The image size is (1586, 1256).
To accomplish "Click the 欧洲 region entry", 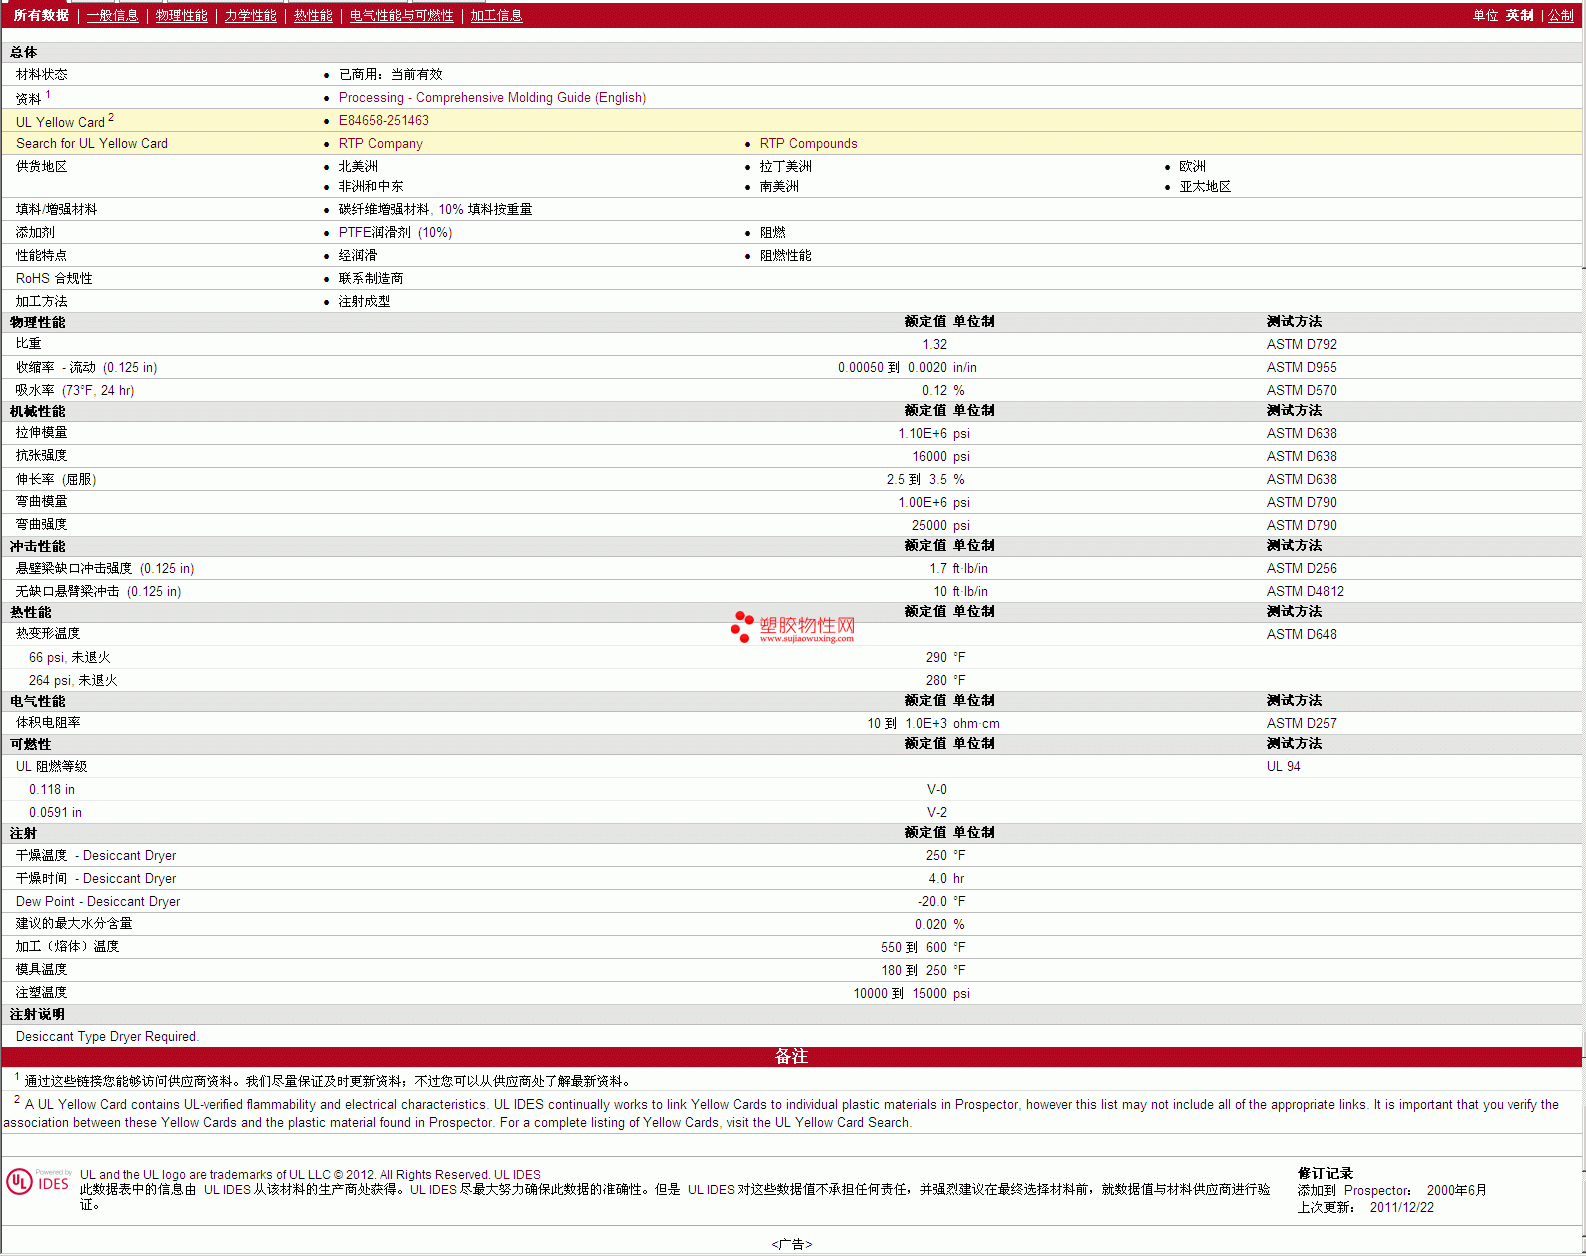I will click(1192, 166).
